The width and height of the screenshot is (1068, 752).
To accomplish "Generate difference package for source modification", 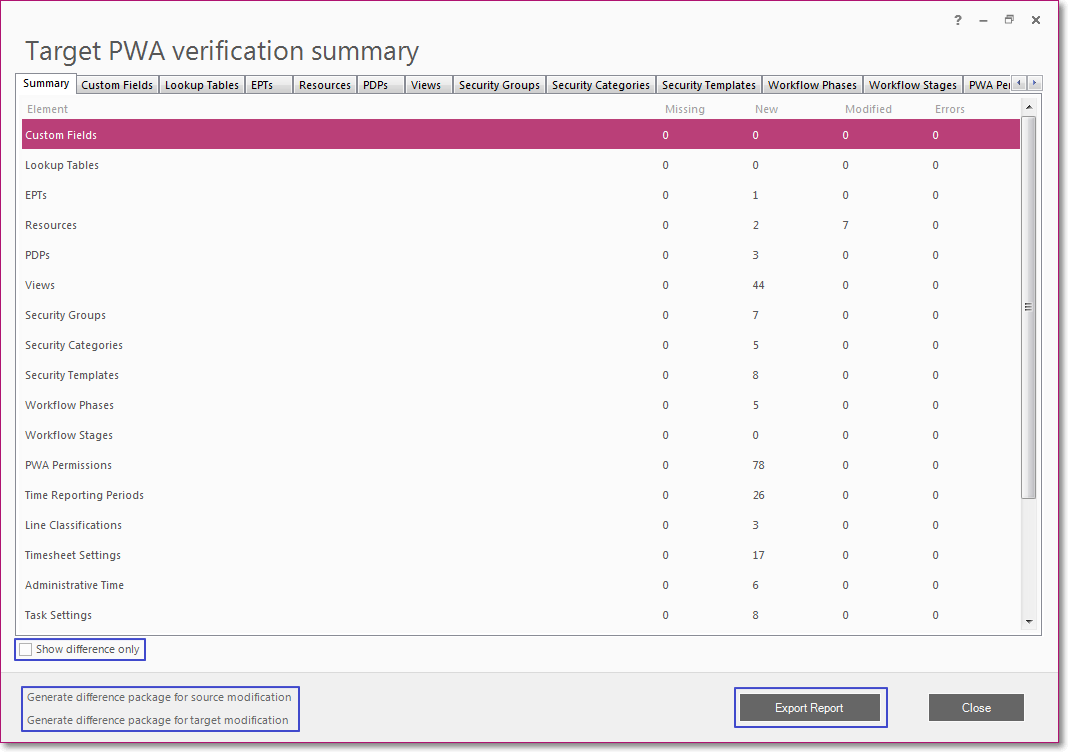I will click(x=159, y=697).
